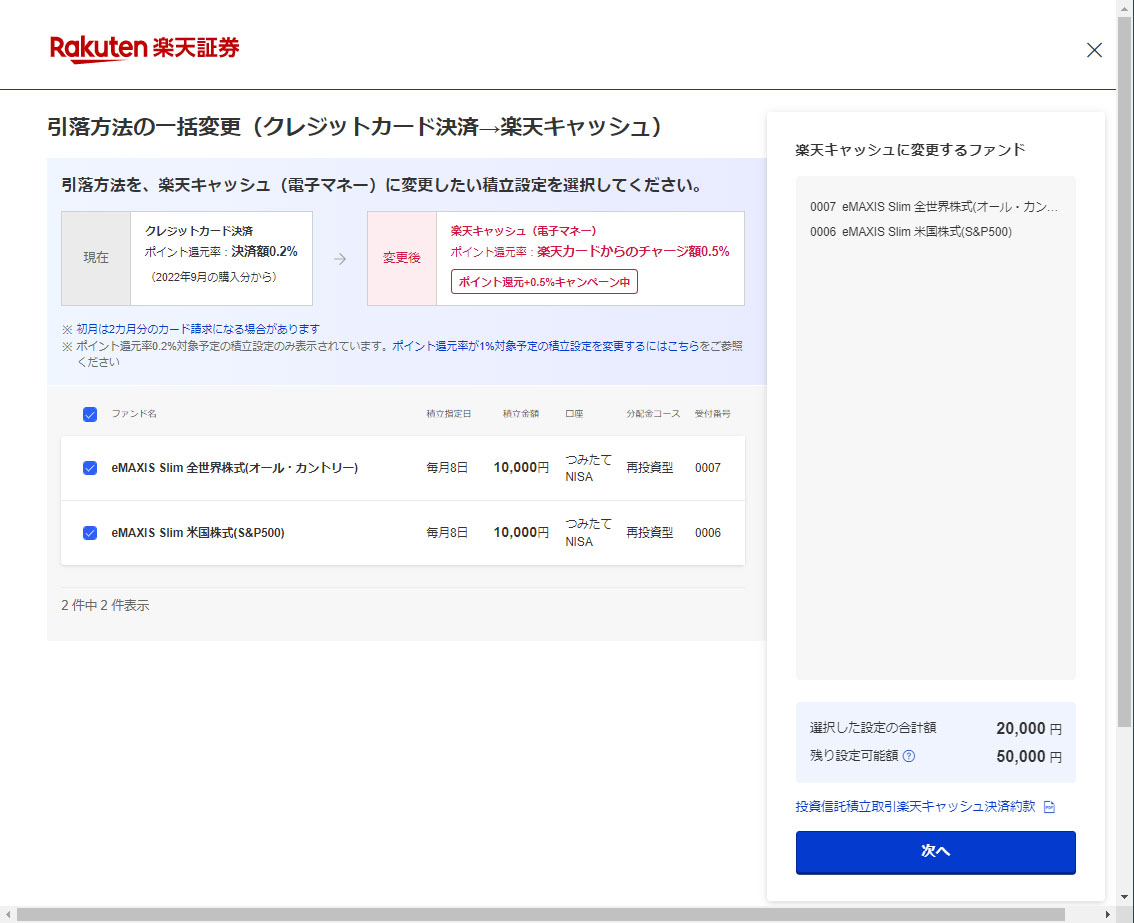Click the help icon beside 残り設定可能額
Image resolution: width=1134 pixels, height=923 pixels.
pos(909,756)
